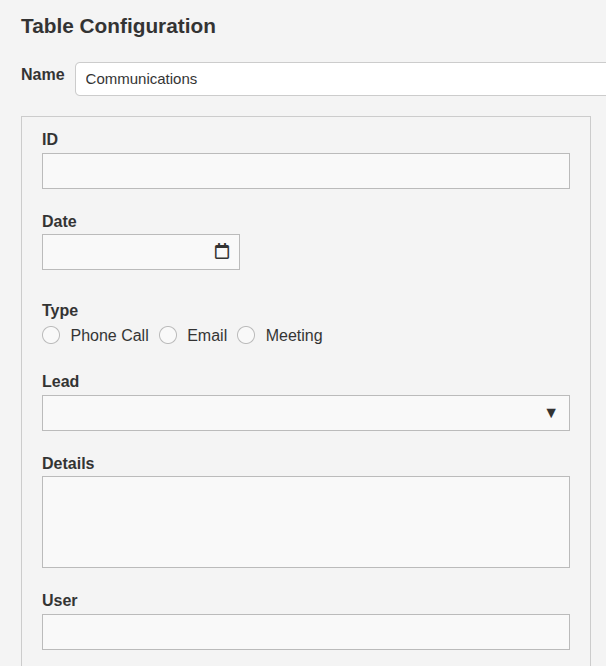Click the "Email" option label text
The width and height of the screenshot is (606, 666).
207,336
